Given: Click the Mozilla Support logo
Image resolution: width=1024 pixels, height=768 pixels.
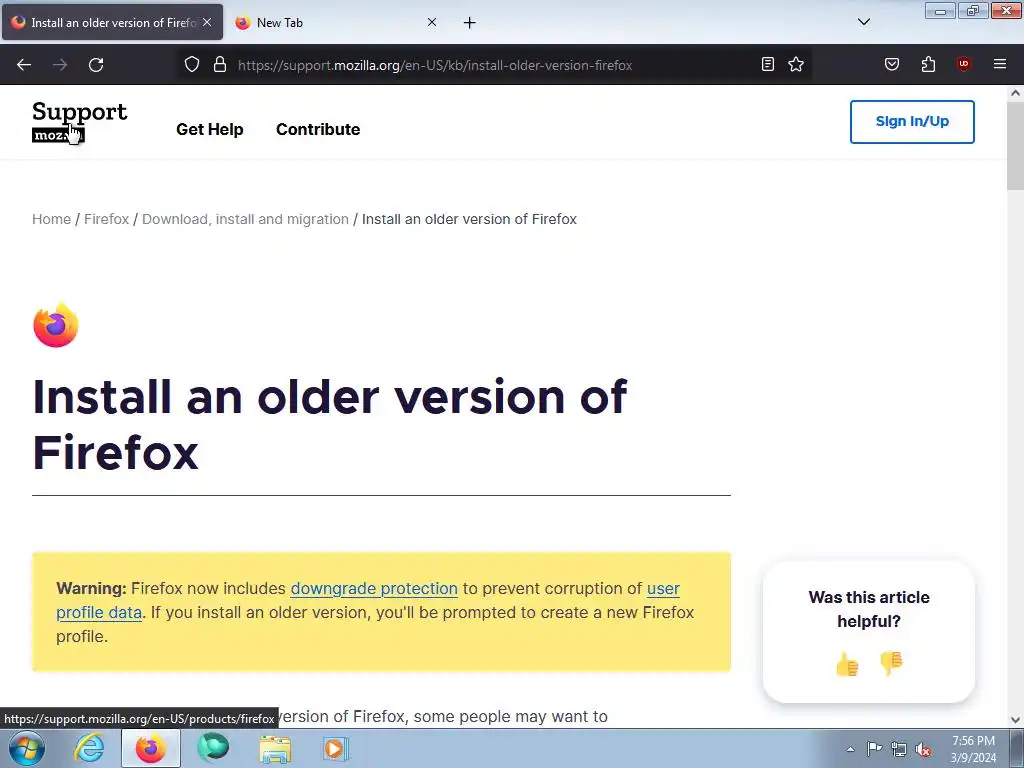Looking at the screenshot, I should click(x=79, y=121).
